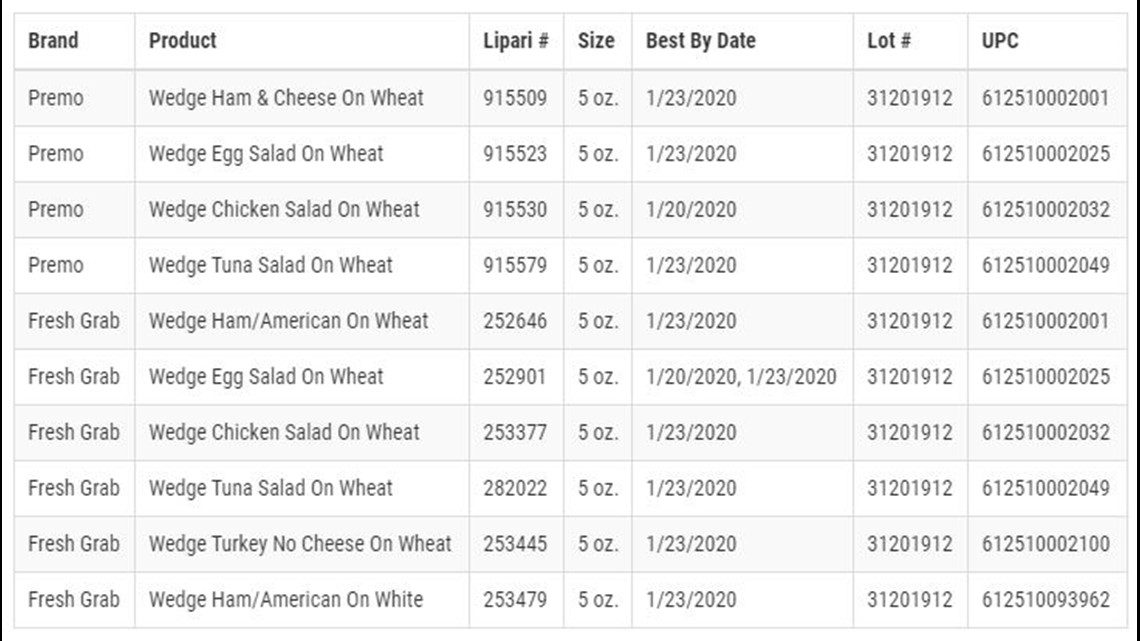The height and width of the screenshot is (641, 1140).
Task: Select Lipari number 282022 cell
Action: coord(515,488)
